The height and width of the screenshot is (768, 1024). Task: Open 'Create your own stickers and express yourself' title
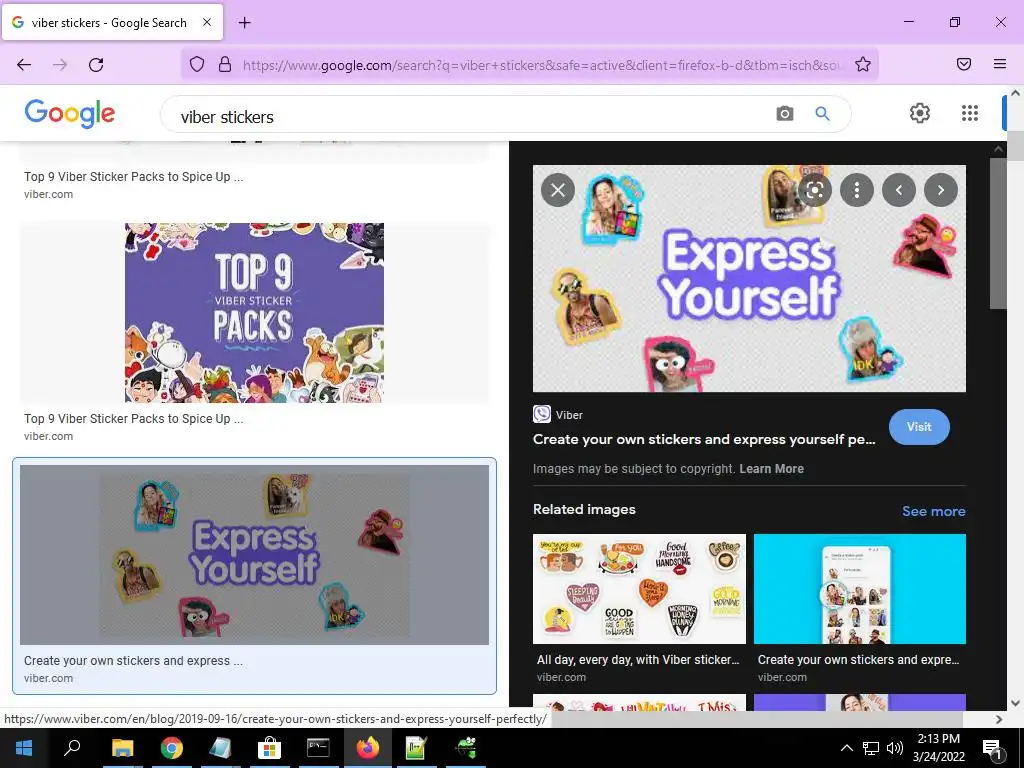click(704, 440)
